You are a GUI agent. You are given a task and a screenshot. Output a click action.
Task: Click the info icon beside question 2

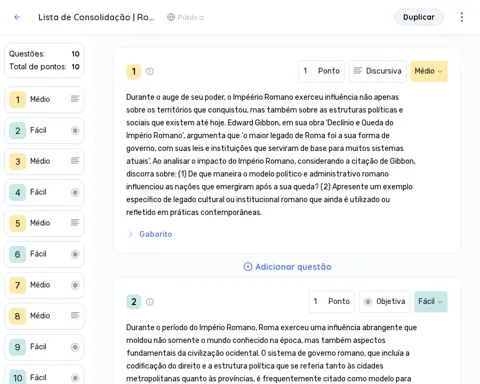[x=150, y=302]
